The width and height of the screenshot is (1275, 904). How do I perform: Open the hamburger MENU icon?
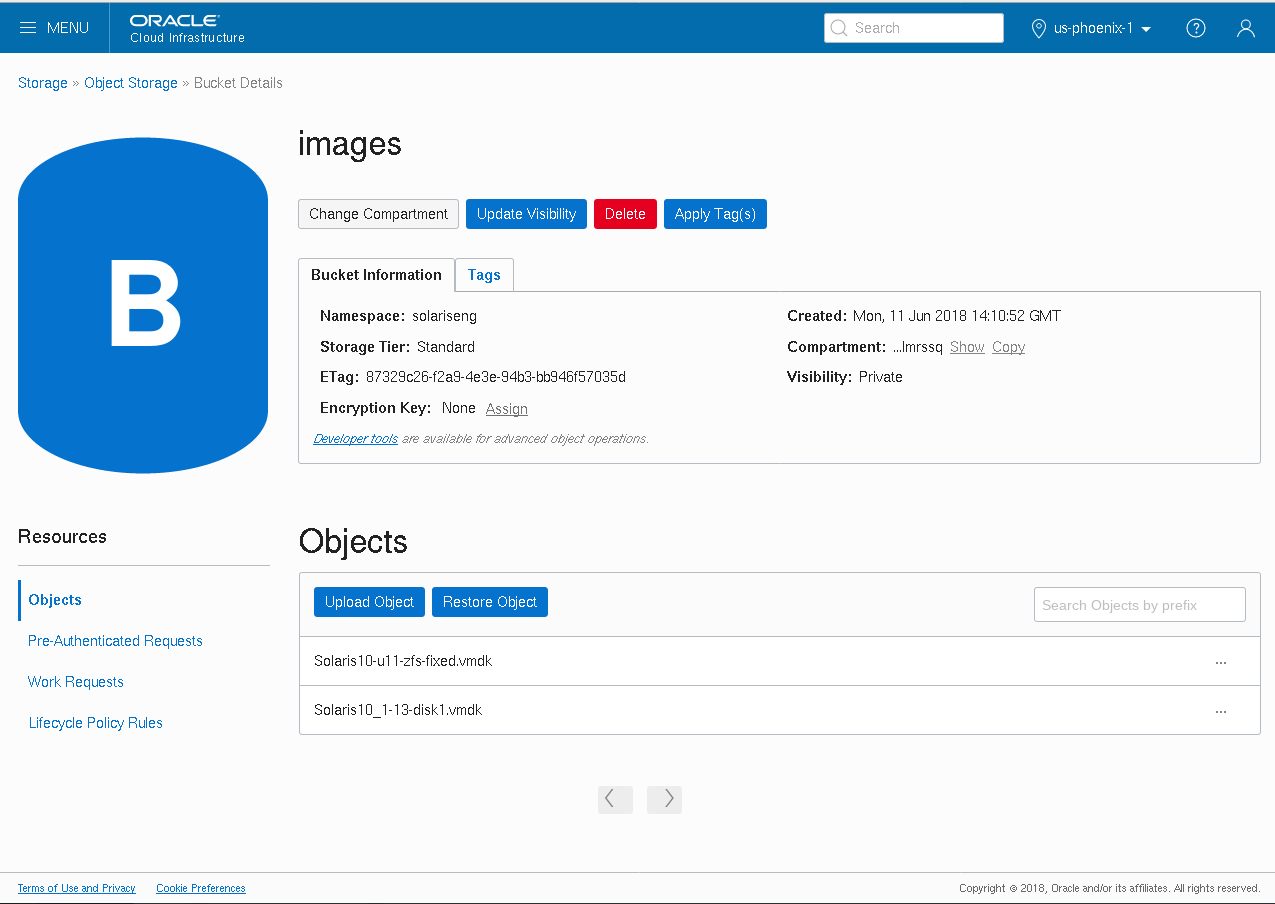[29, 28]
